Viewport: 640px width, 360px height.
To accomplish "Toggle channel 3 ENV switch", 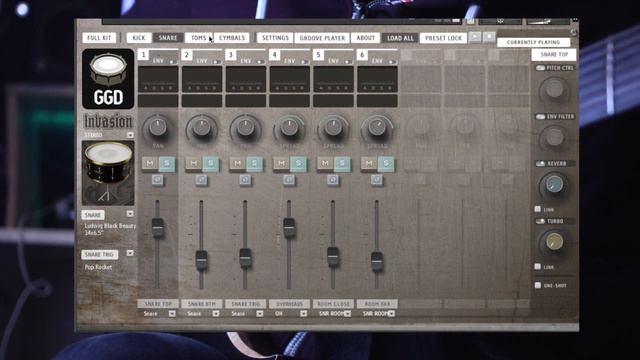I will 260,62.
